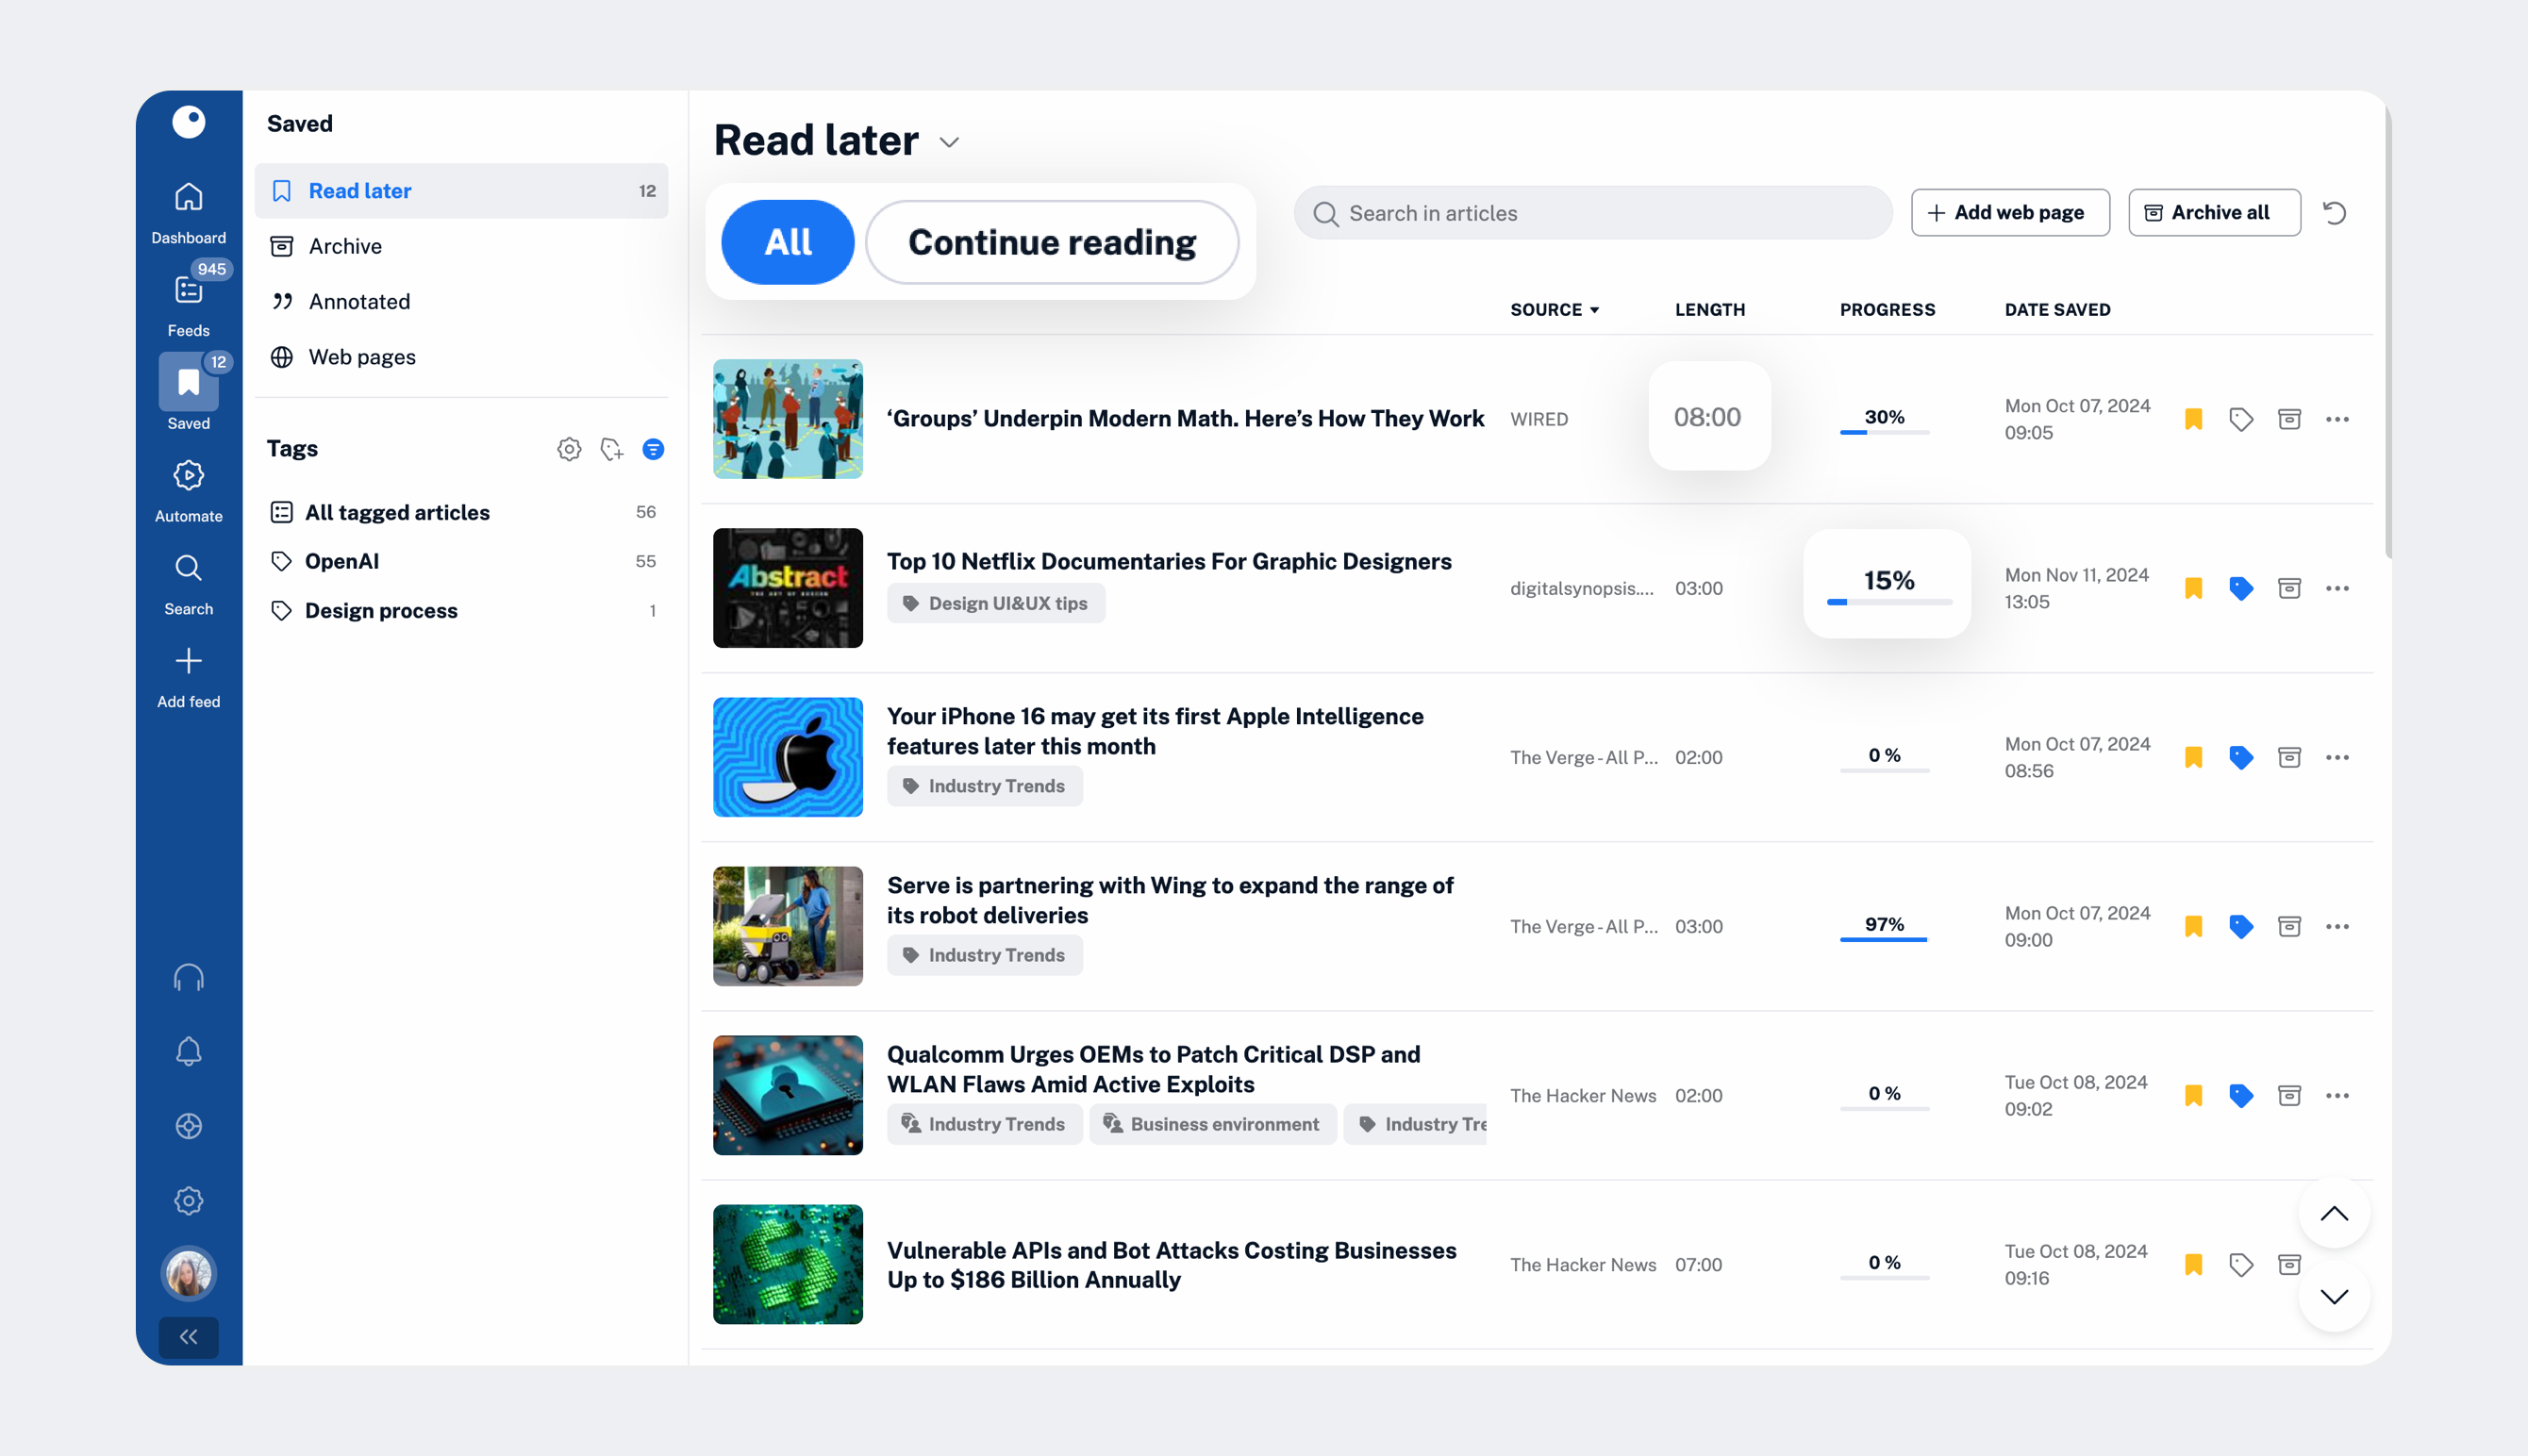Viewport: 2528px width, 1456px height.
Task: Click the refresh articles icon
Action: click(2334, 213)
